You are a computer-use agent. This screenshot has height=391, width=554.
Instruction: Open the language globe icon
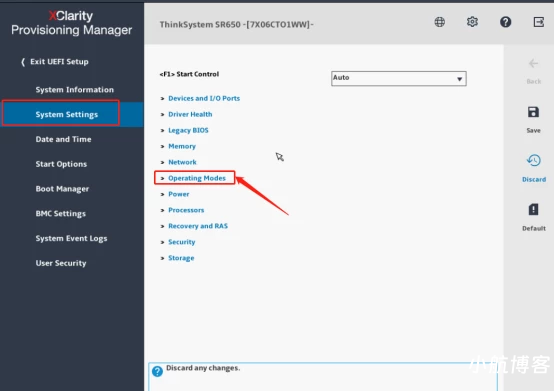click(x=440, y=22)
